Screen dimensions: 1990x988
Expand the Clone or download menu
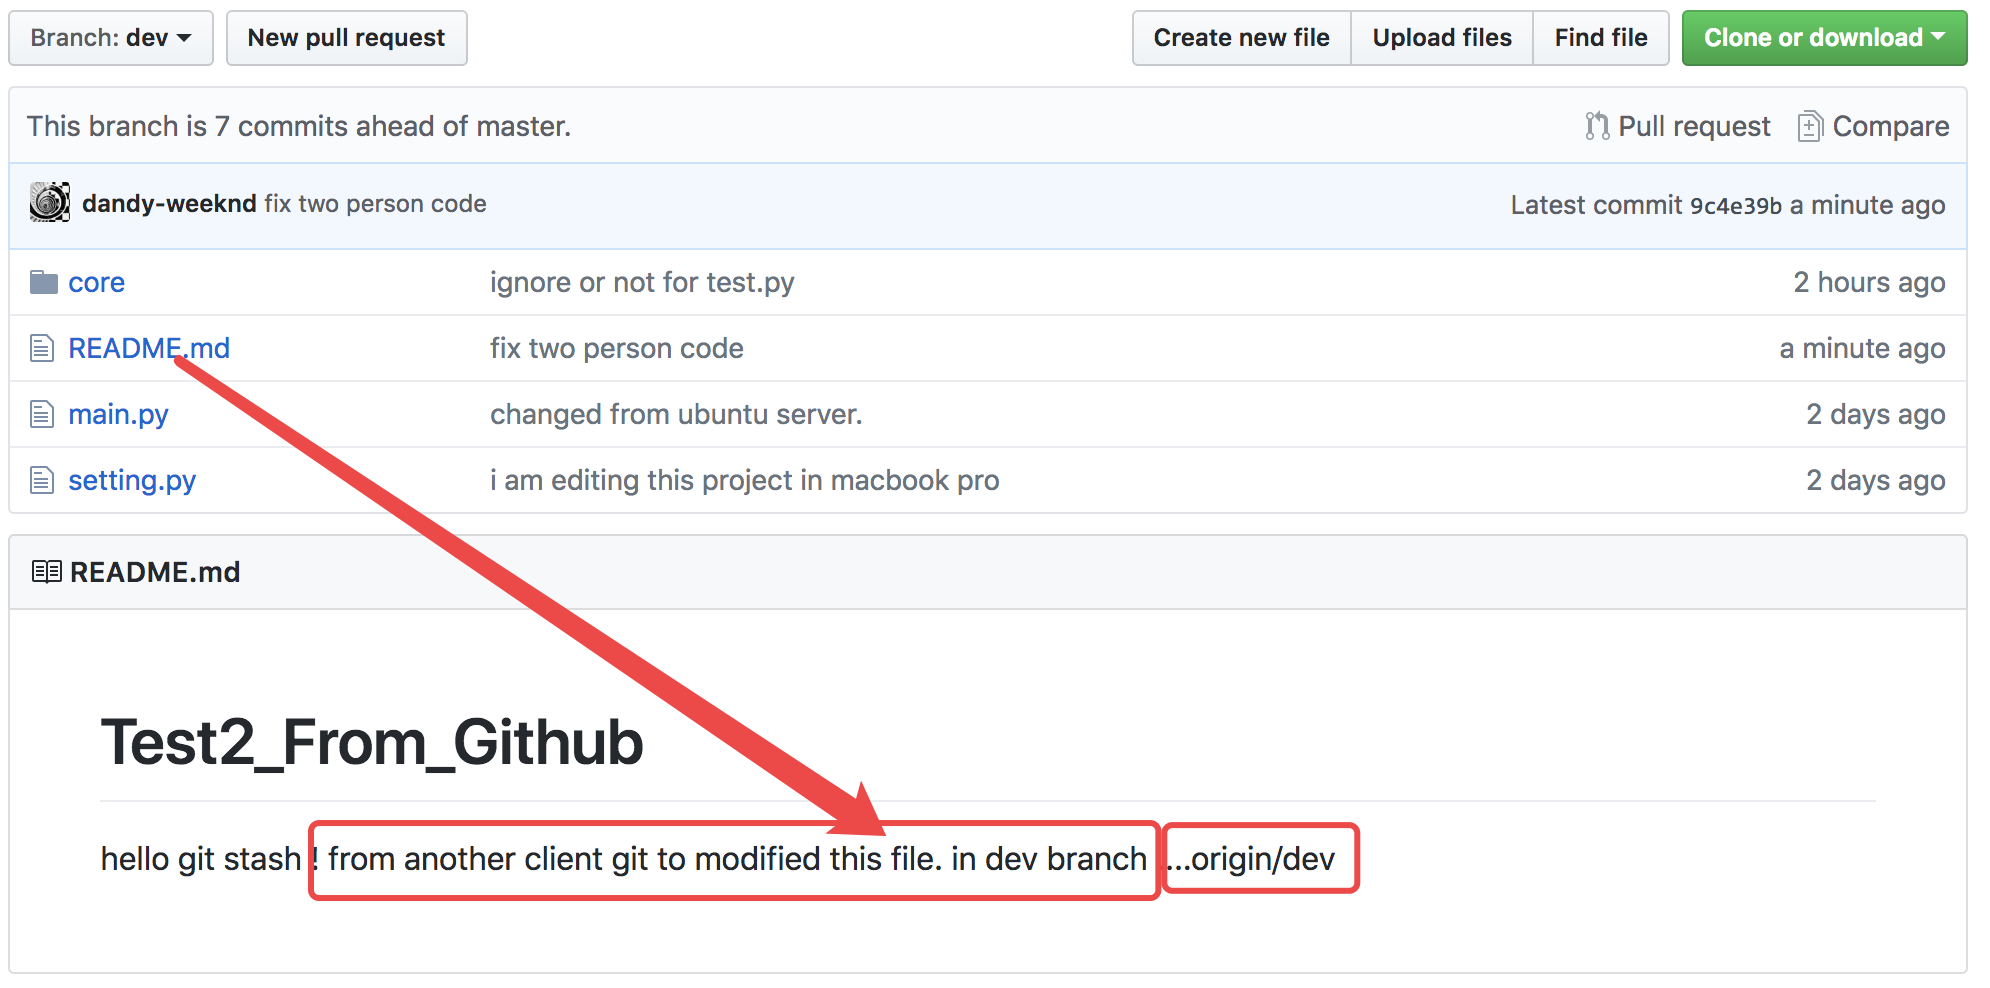(1824, 38)
